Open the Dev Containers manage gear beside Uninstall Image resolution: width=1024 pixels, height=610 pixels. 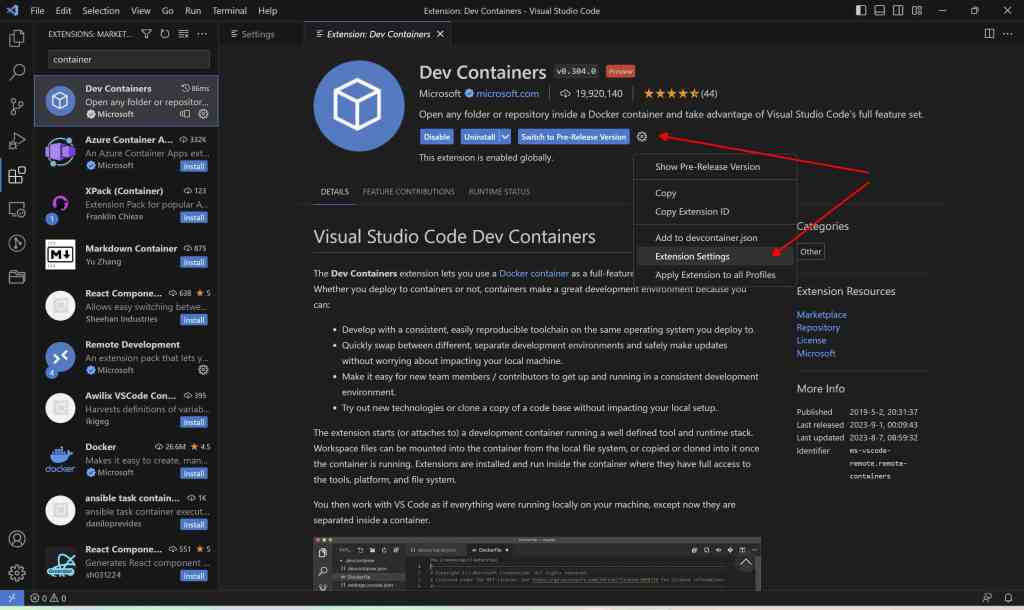[642, 136]
